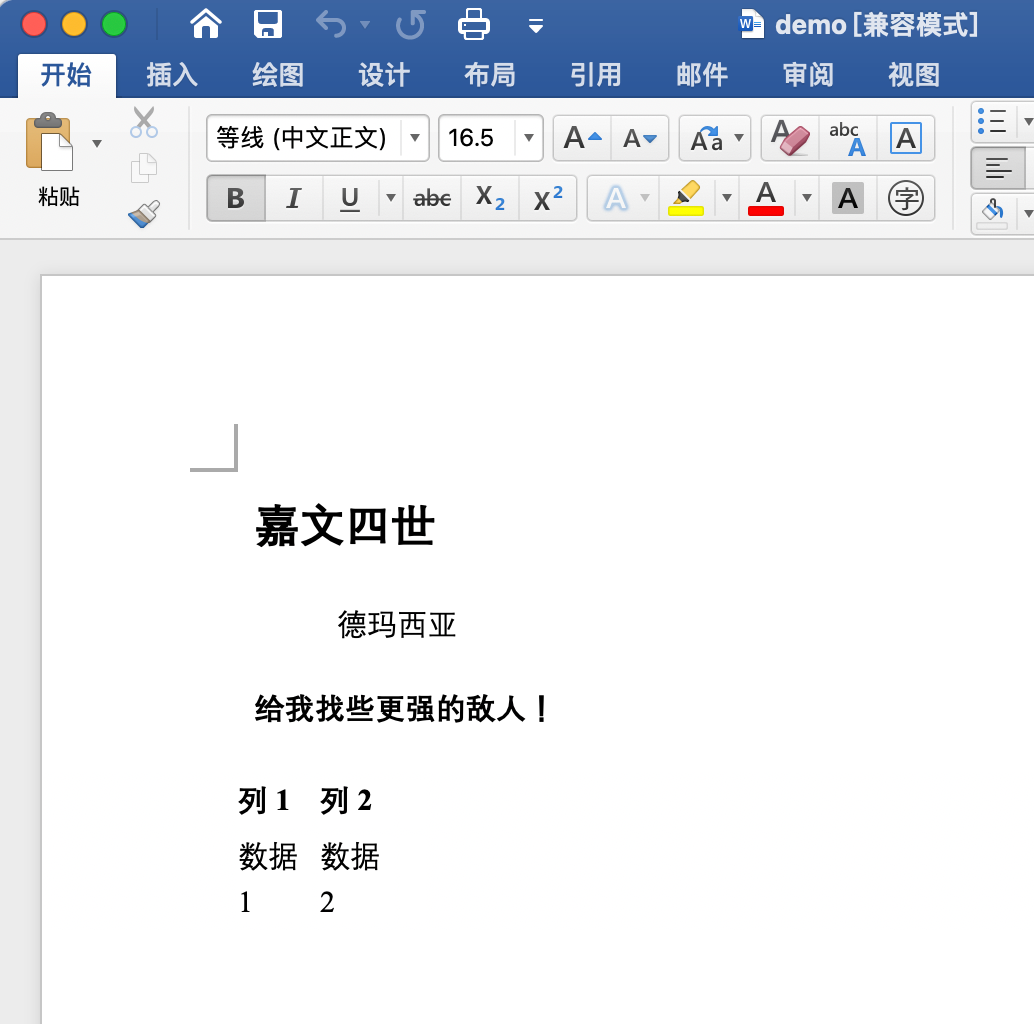Activate the format painter brush
1034x1024 pixels.
click(144, 214)
